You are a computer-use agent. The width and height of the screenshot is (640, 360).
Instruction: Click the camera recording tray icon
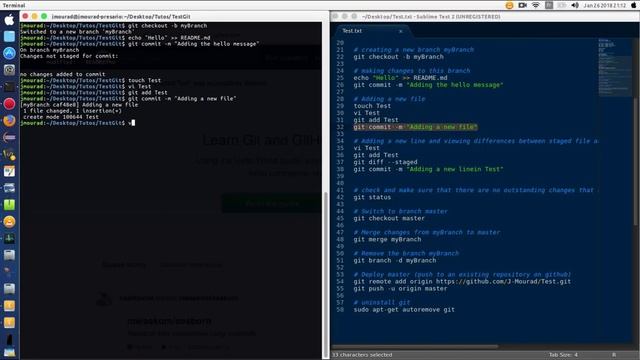coord(522,5)
